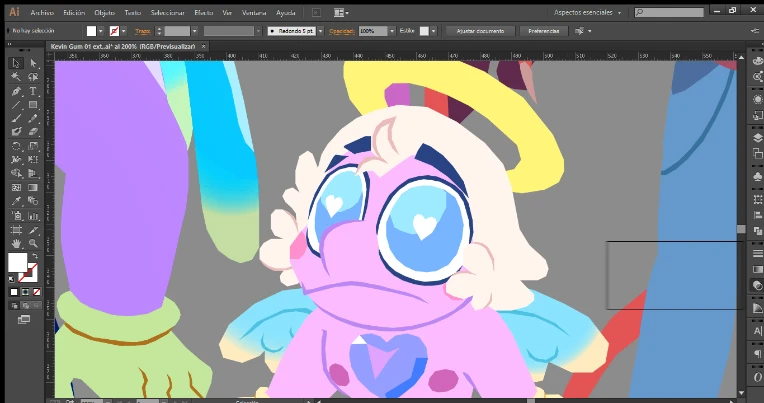Select the Shape Builder tool
Viewport: 764px width, 403px height.
16,173
